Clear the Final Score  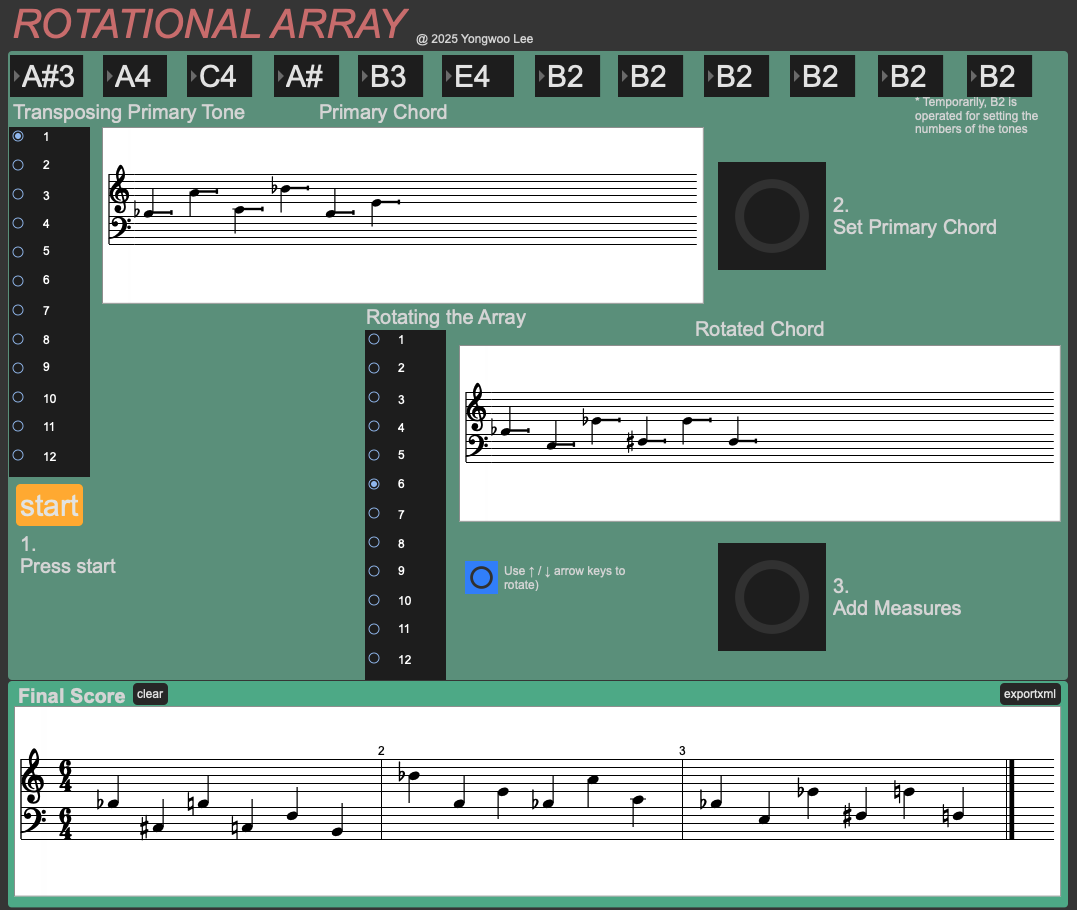click(x=150, y=694)
